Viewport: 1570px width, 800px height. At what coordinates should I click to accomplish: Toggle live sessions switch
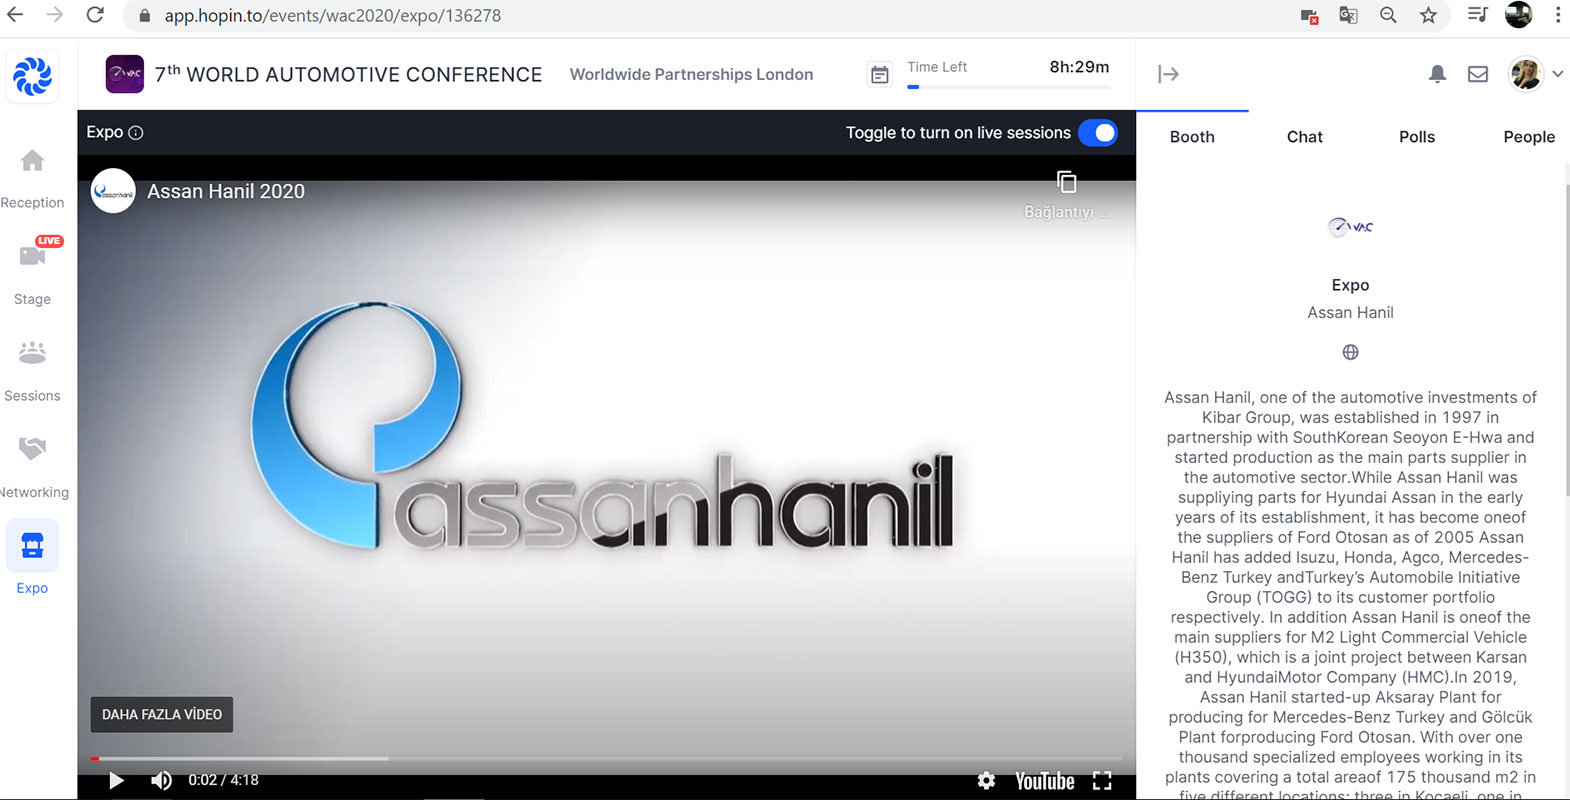1098,133
